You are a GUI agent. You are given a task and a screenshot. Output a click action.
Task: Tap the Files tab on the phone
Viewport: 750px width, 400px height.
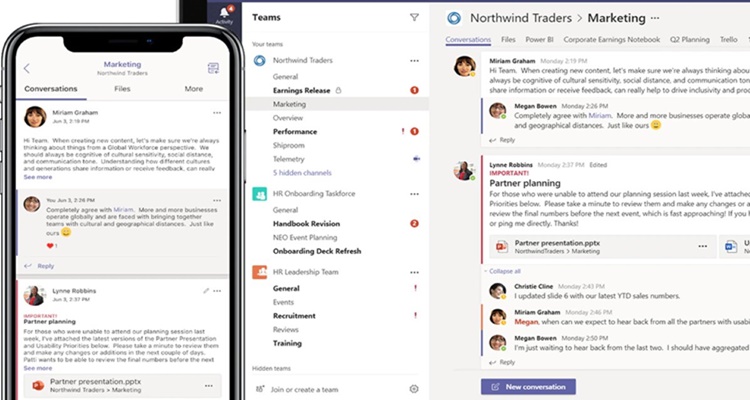click(122, 89)
